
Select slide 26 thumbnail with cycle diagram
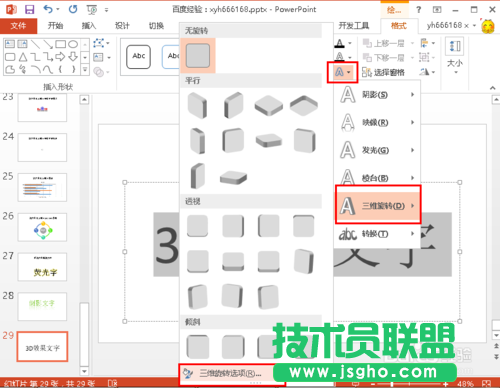(x=42, y=227)
